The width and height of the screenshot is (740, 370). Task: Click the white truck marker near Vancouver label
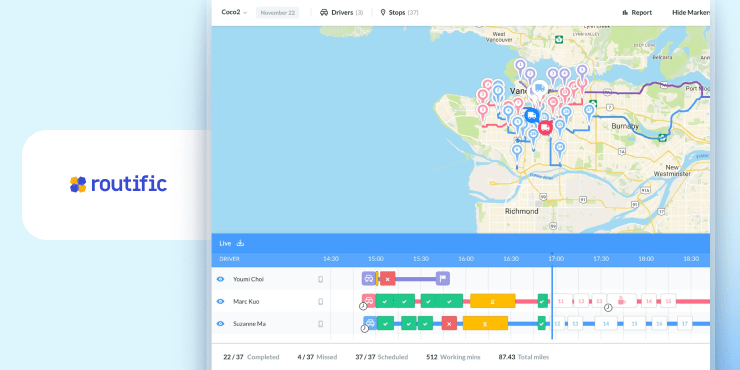[539, 89]
